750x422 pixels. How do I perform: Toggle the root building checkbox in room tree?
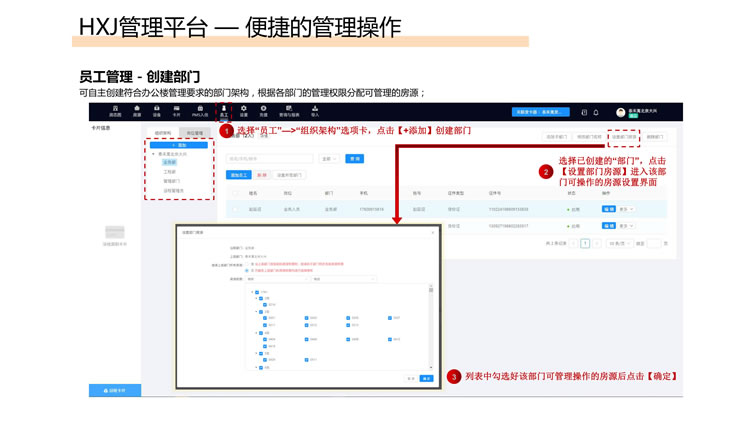(x=257, y=292)
